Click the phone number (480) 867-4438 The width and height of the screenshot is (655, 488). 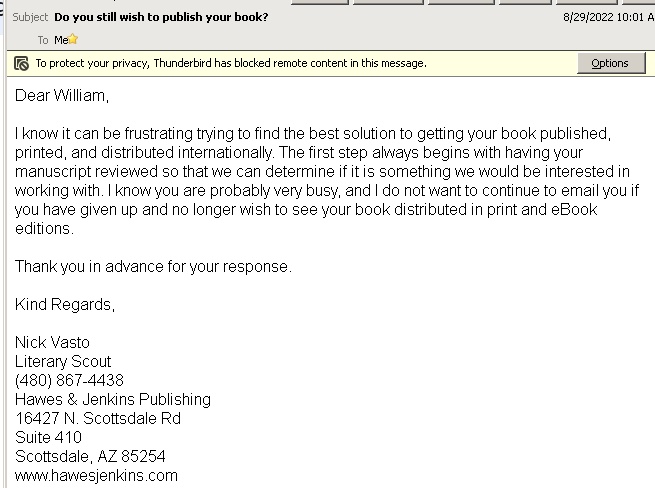69,381
